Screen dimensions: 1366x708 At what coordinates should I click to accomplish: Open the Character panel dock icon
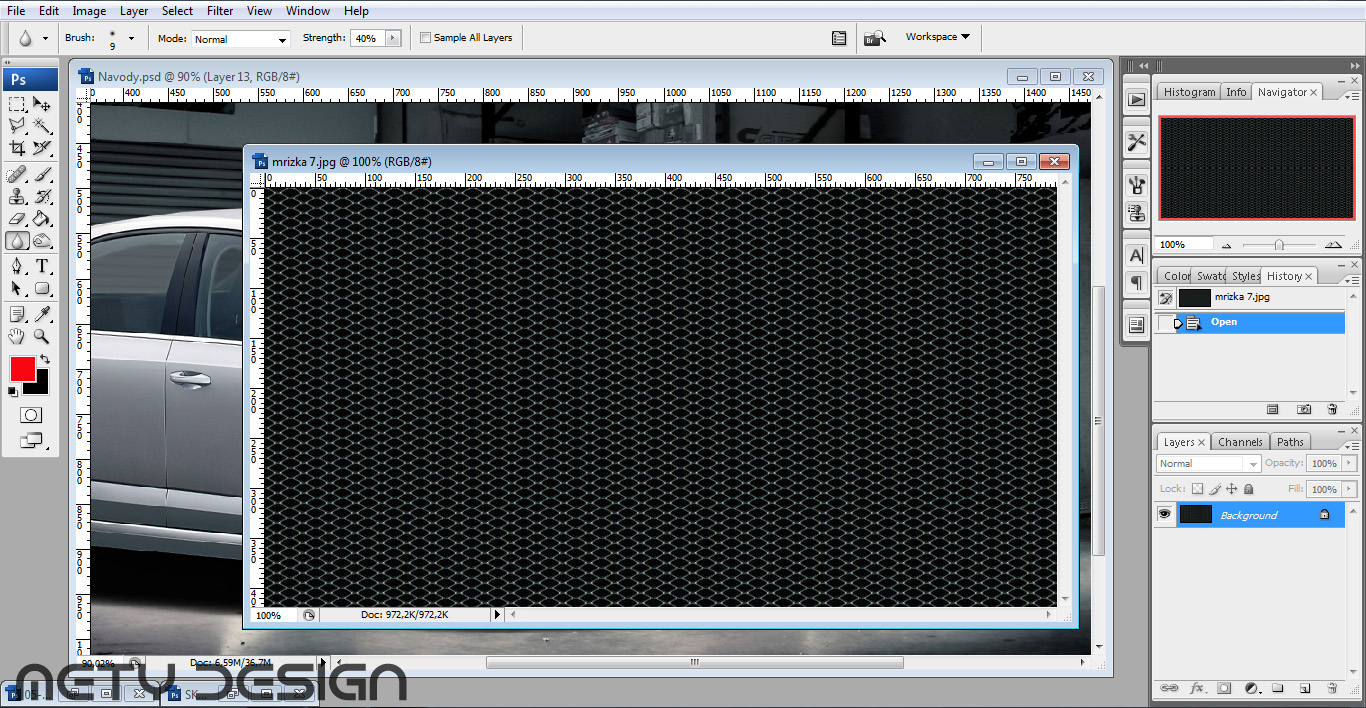(1136, 255)
